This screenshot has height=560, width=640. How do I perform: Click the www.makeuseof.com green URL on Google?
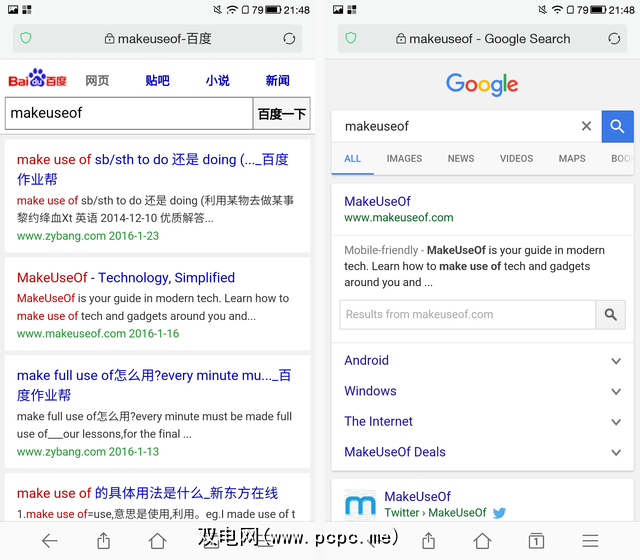(399, 218)
